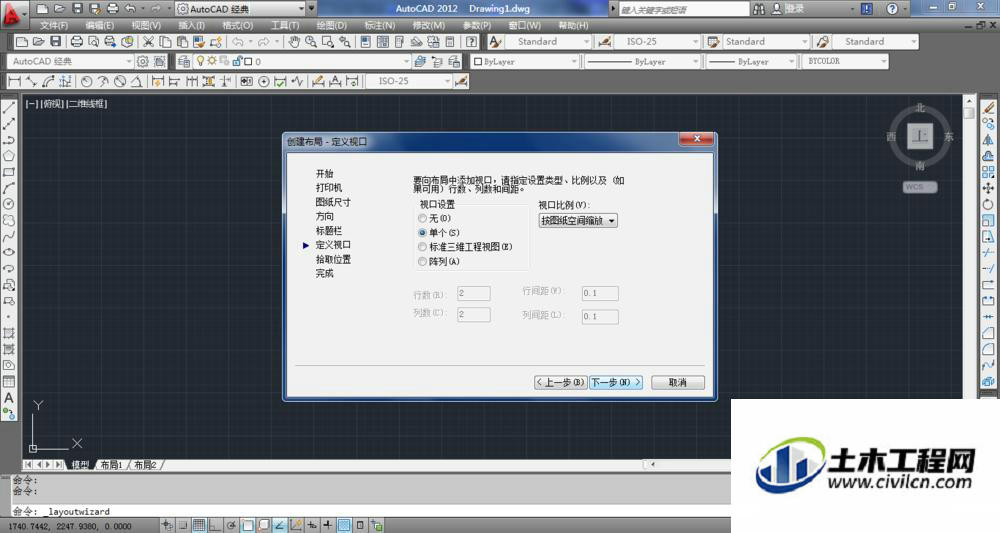Select the Table tool in draw toolbar

(9, 381)
